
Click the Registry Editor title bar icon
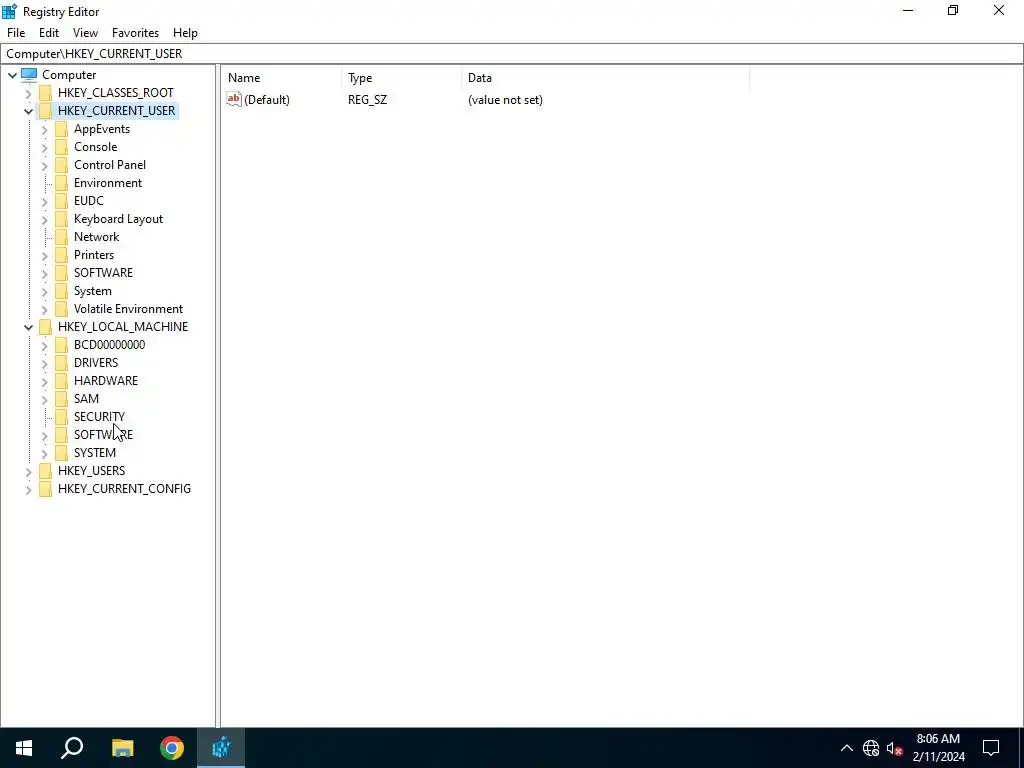pos(9,11)
